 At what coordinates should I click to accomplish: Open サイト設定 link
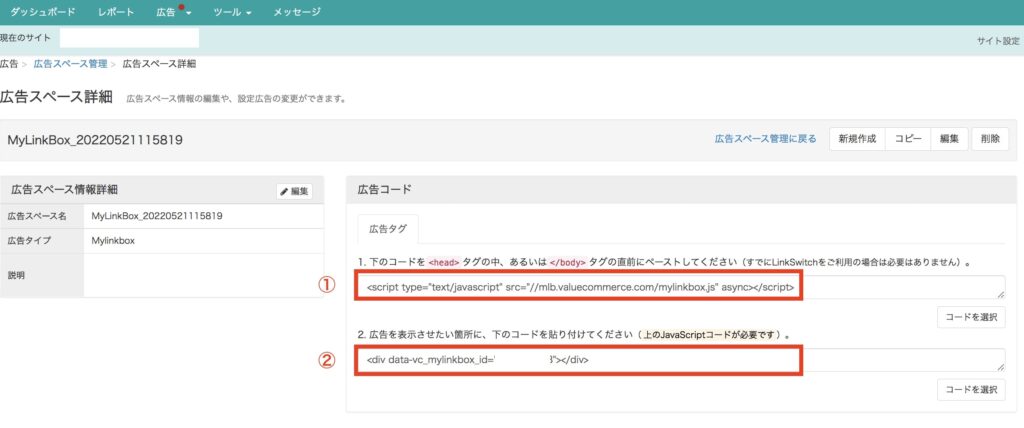[x=998, y=41]
